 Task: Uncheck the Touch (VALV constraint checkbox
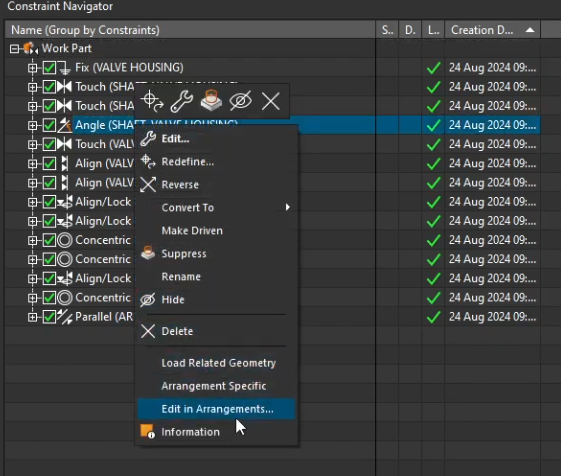[49, 144]
